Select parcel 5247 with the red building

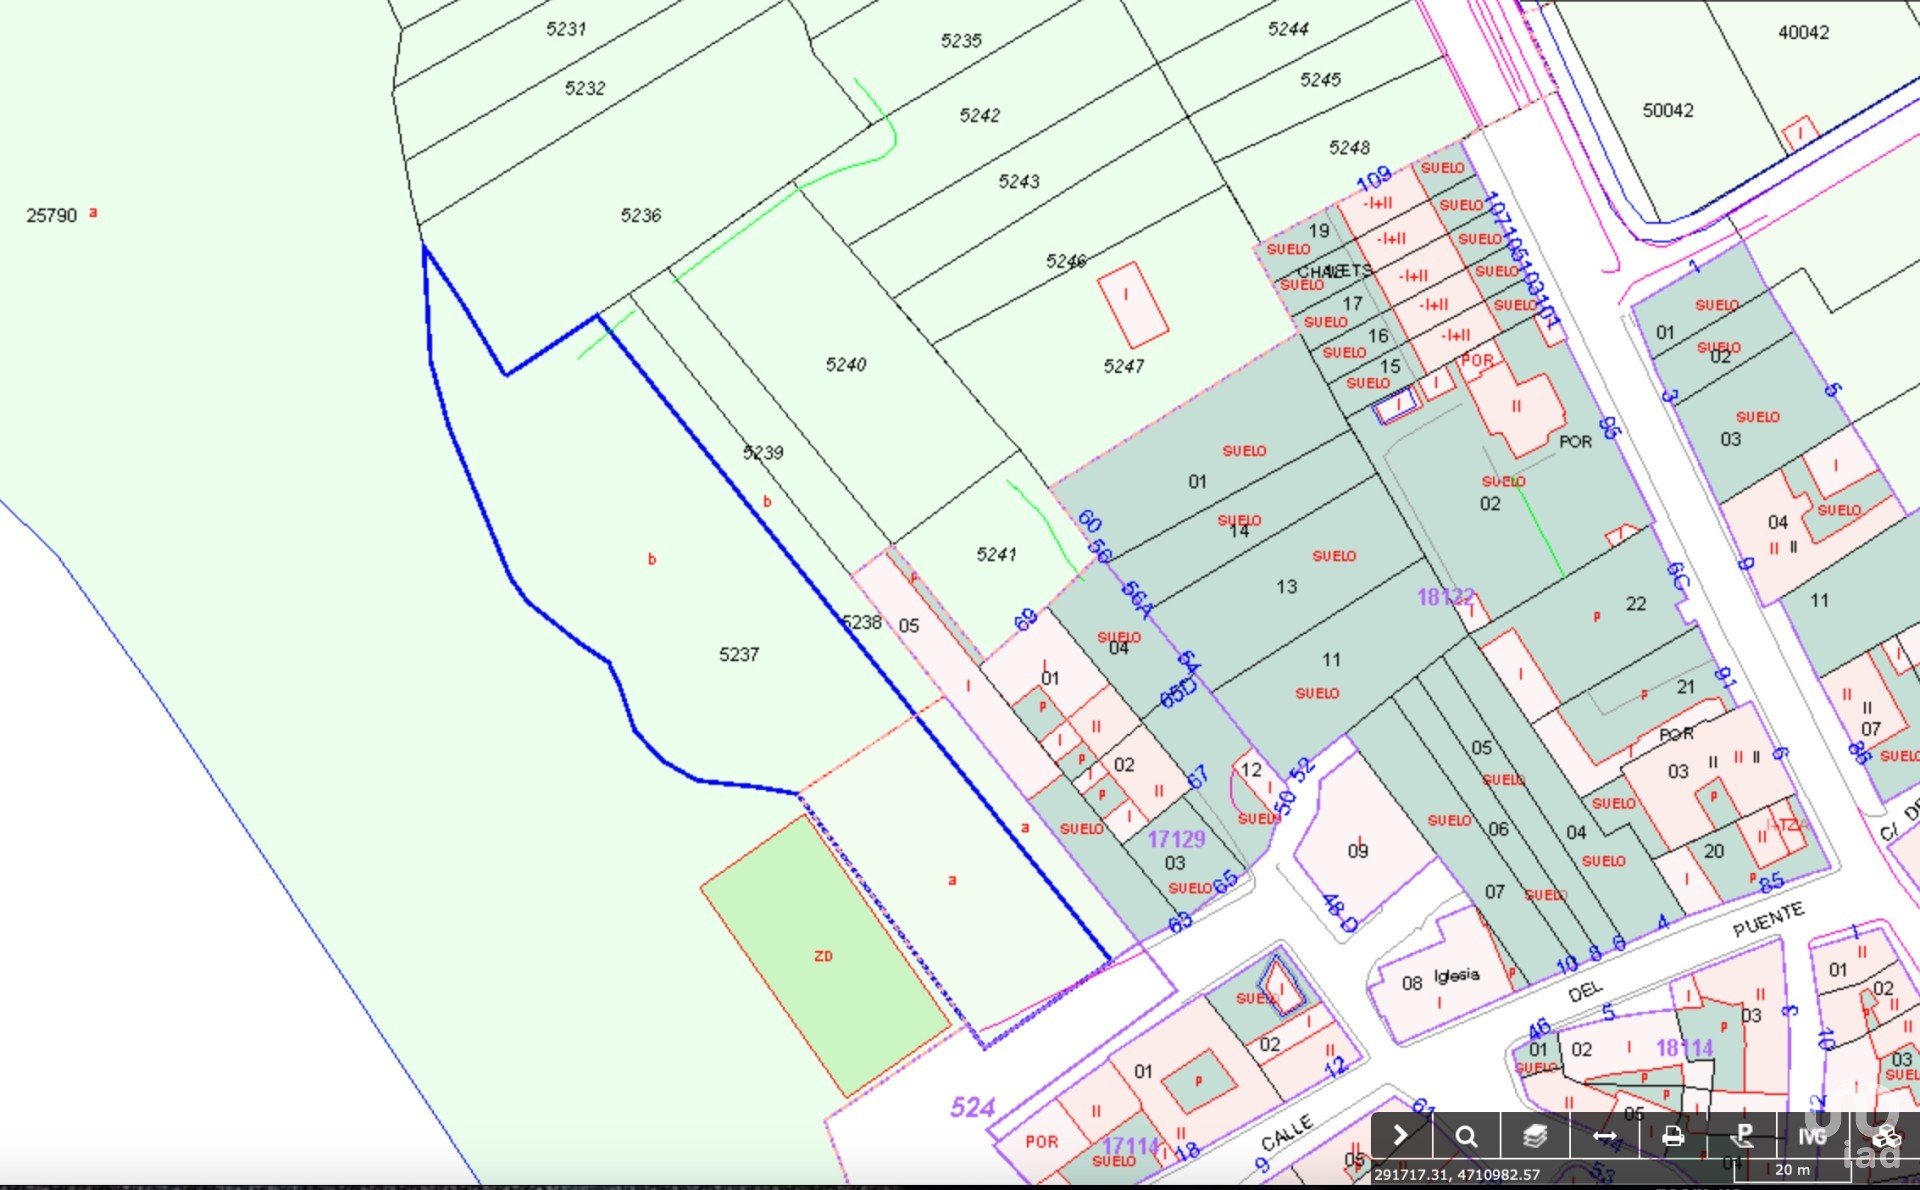(1123, 367)
